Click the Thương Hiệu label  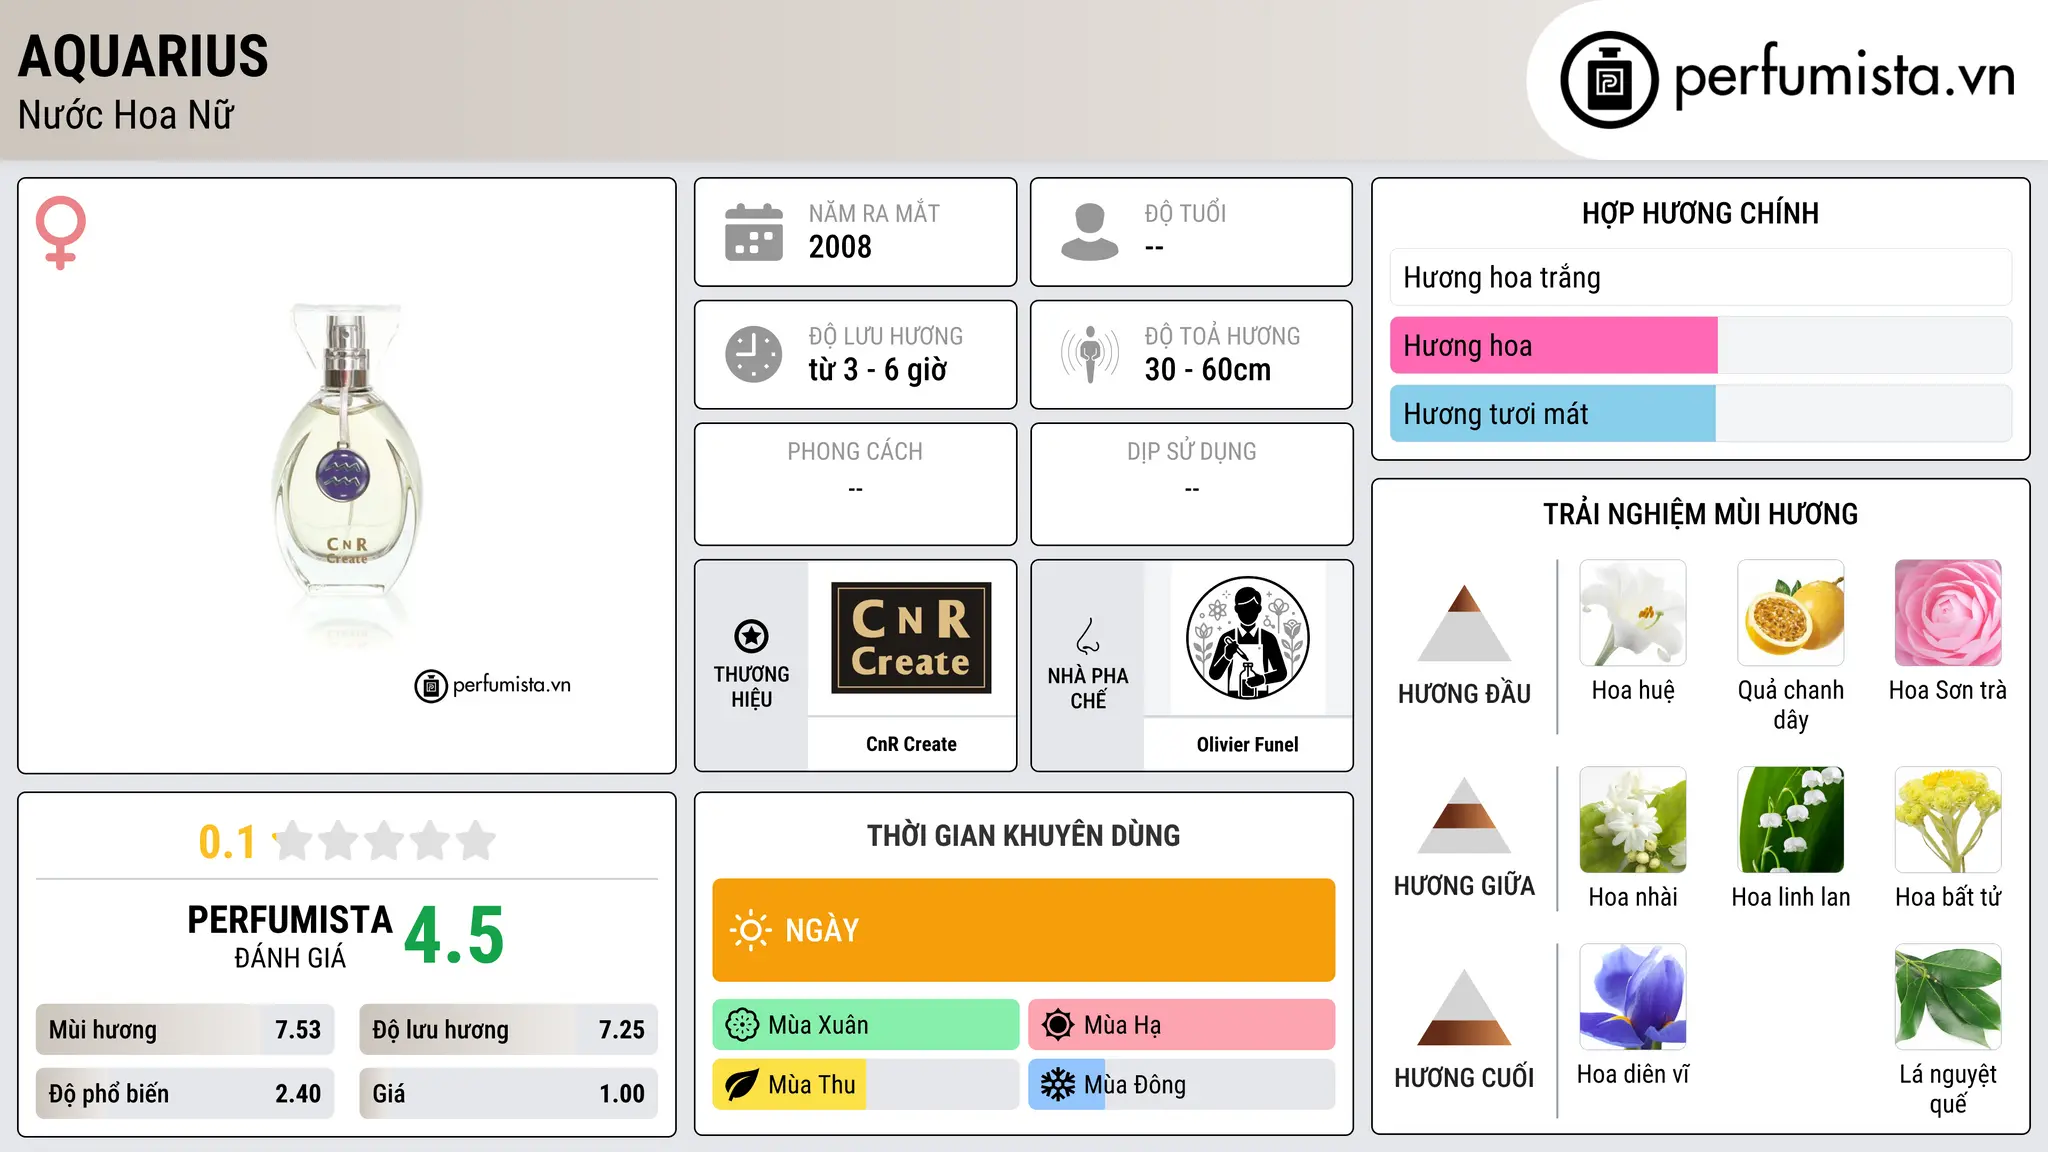pos(751,687)
